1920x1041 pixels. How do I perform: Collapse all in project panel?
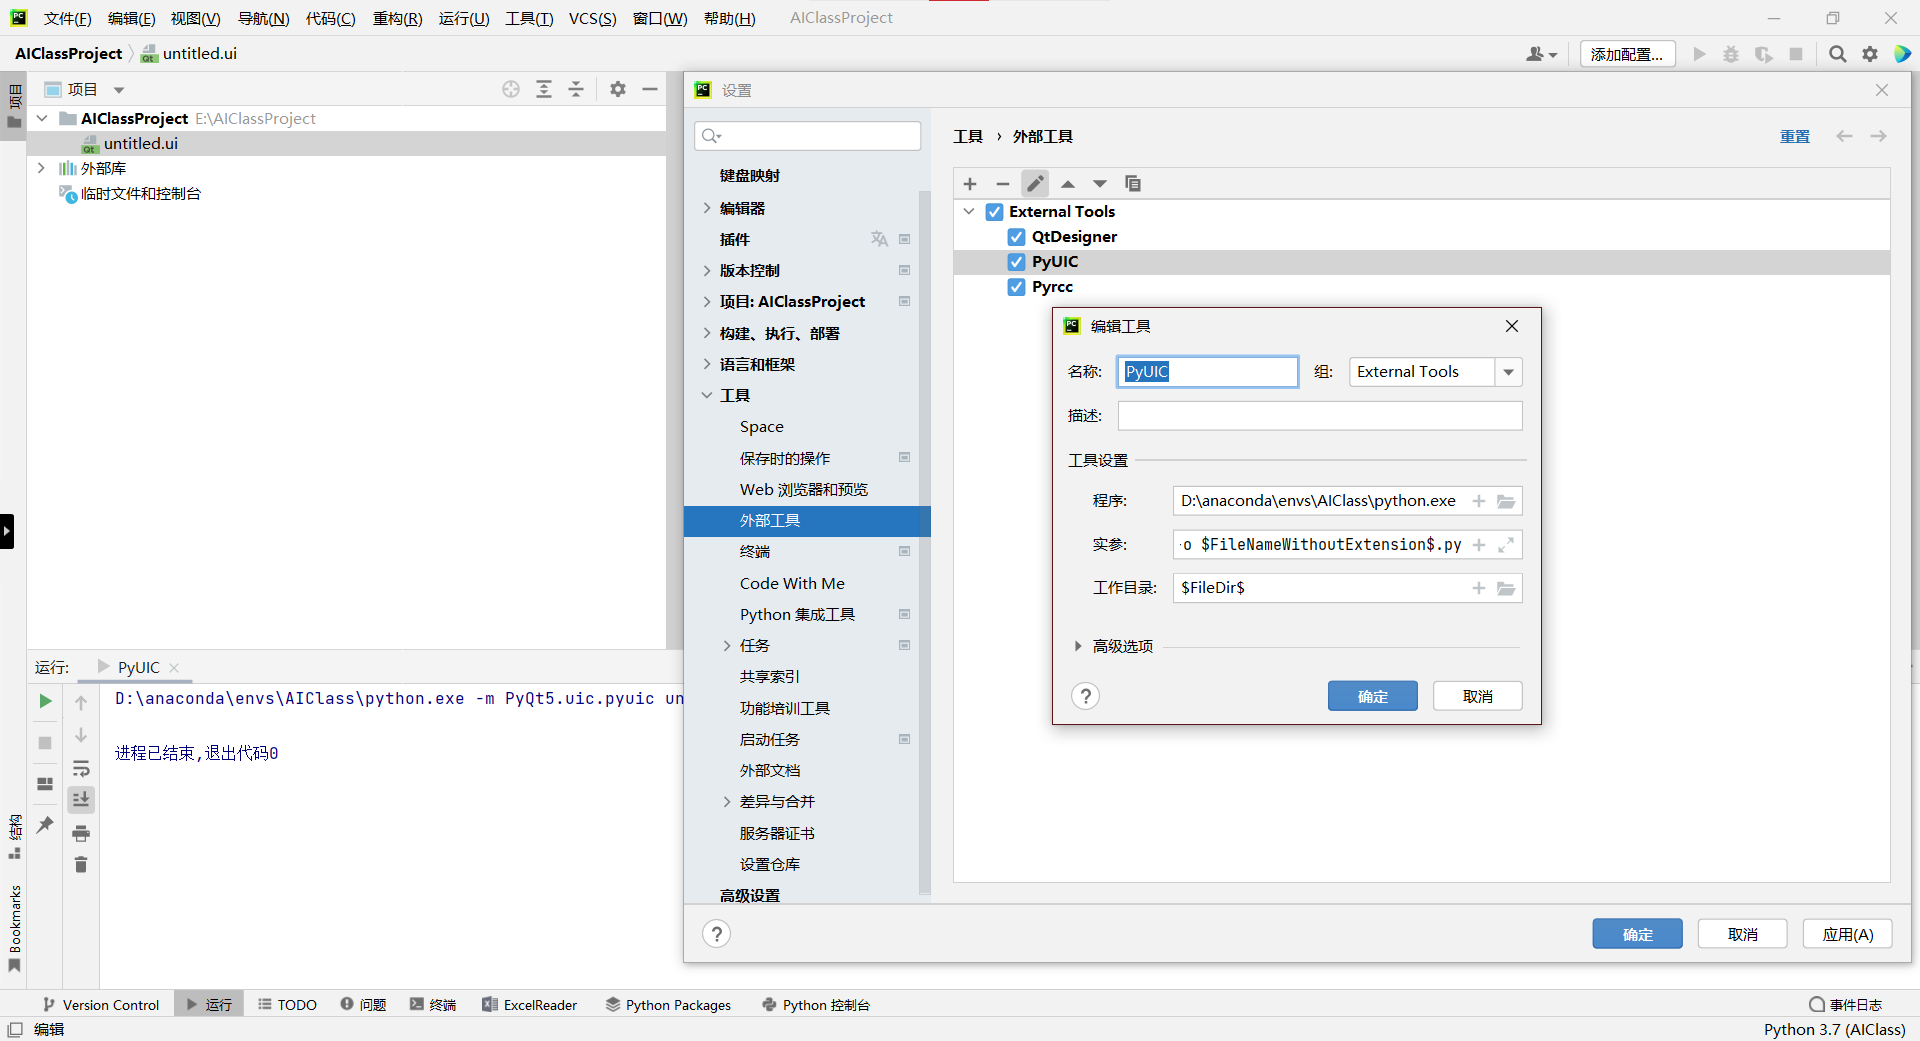[576, 89]
